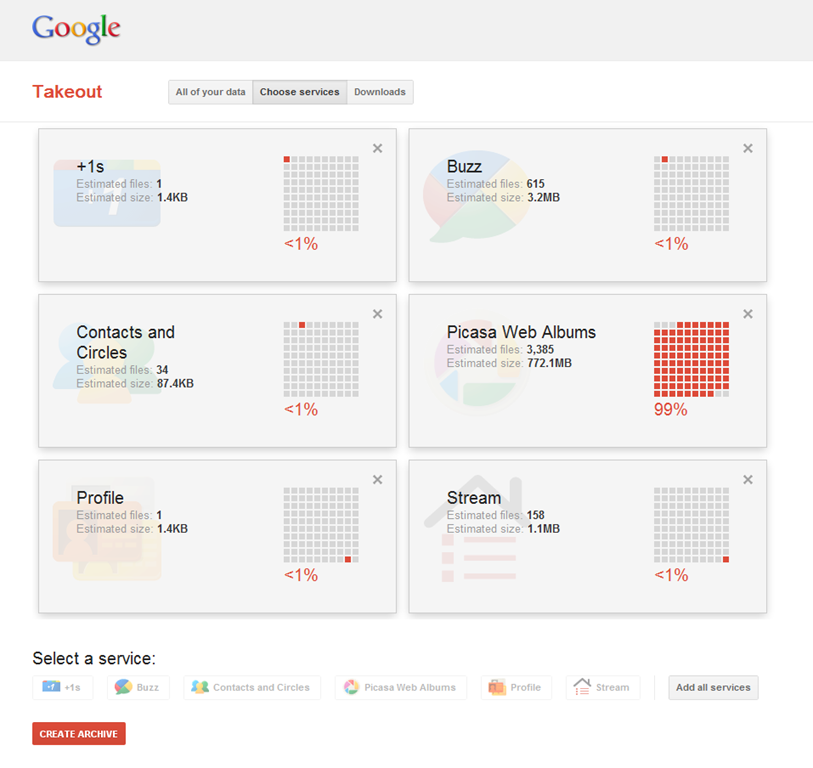Select Picasa Web Albums service chip
The image size is (813, 768).
(400, 688)
